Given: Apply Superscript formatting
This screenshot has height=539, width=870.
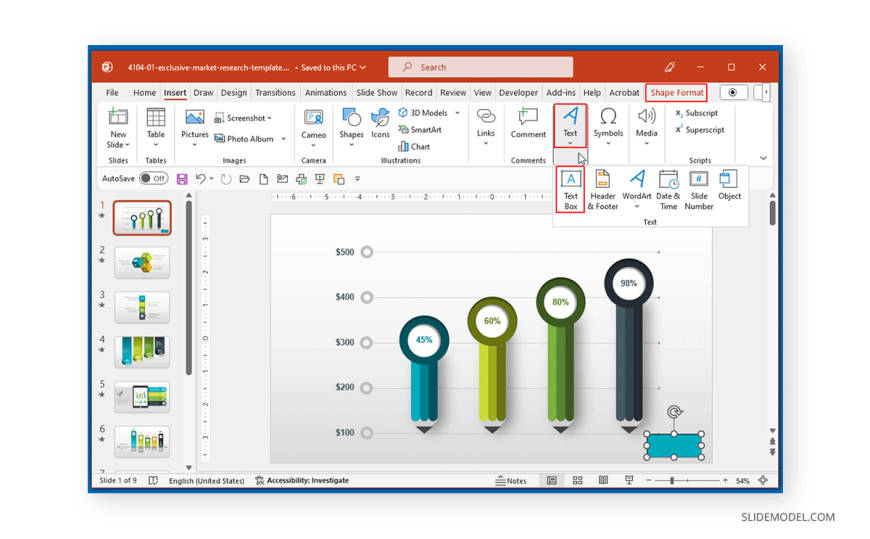Looking at the screenshot, I should point(700,129).
